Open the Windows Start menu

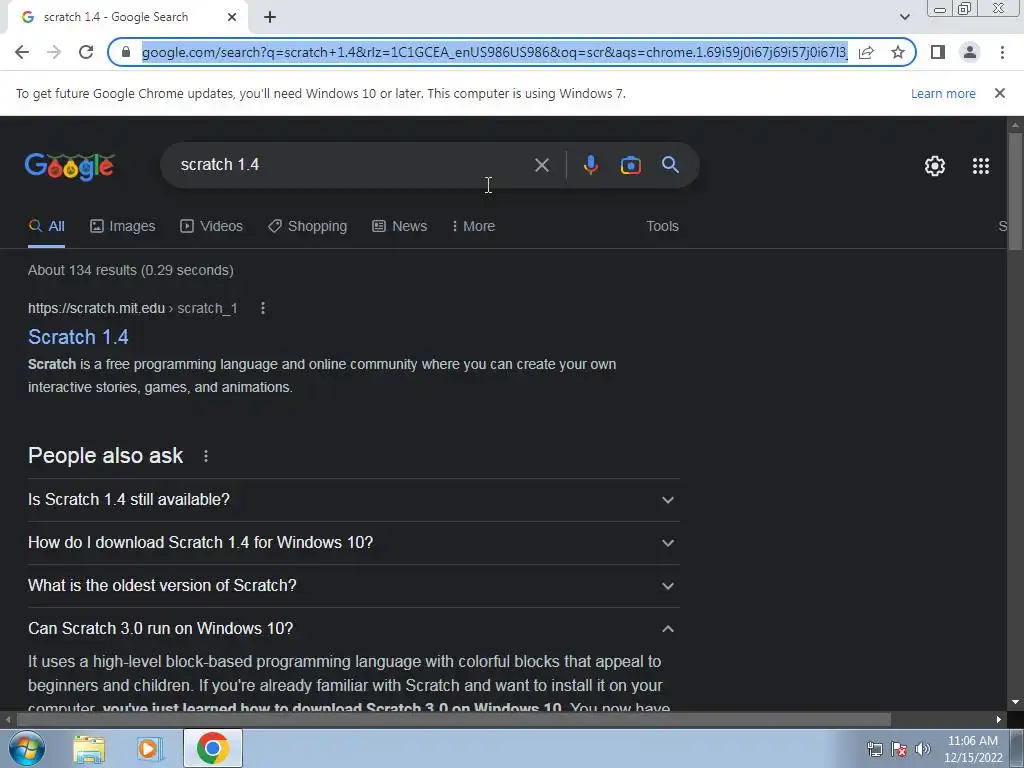[27, 748]
